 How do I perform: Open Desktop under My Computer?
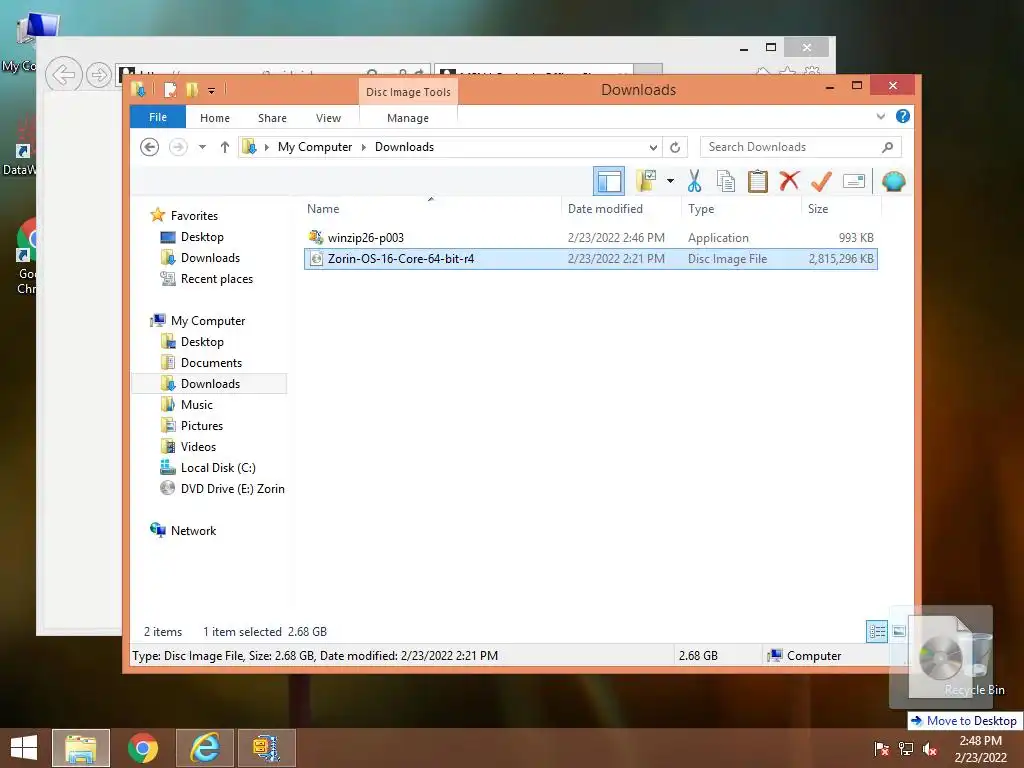pyautogui.click(x=202, y=342)
